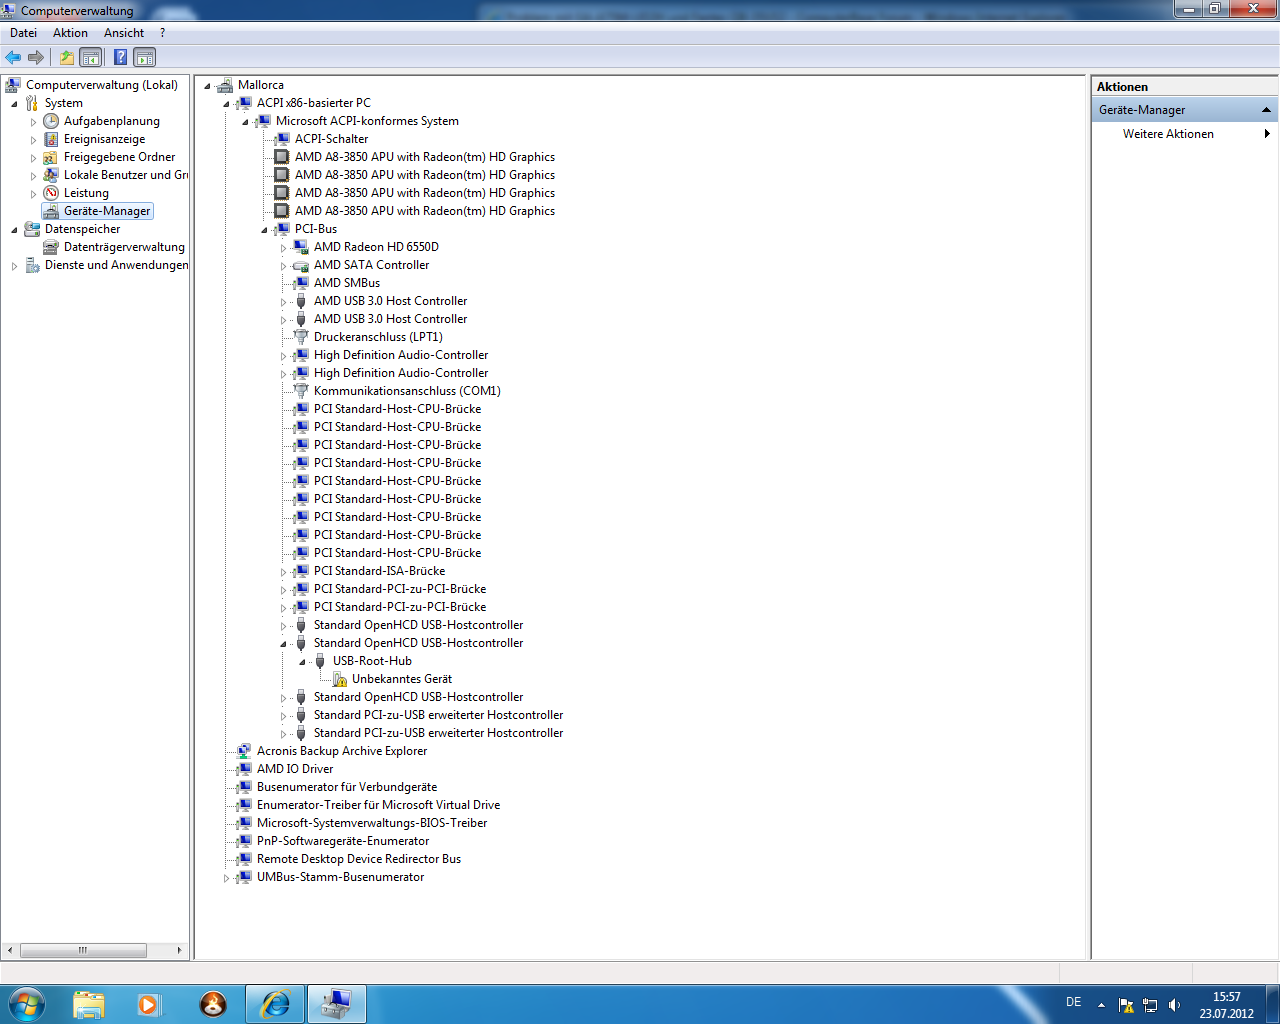Click the DE language indicator in taskbar
1280x1024 pixels.
click(1073, 1002)
